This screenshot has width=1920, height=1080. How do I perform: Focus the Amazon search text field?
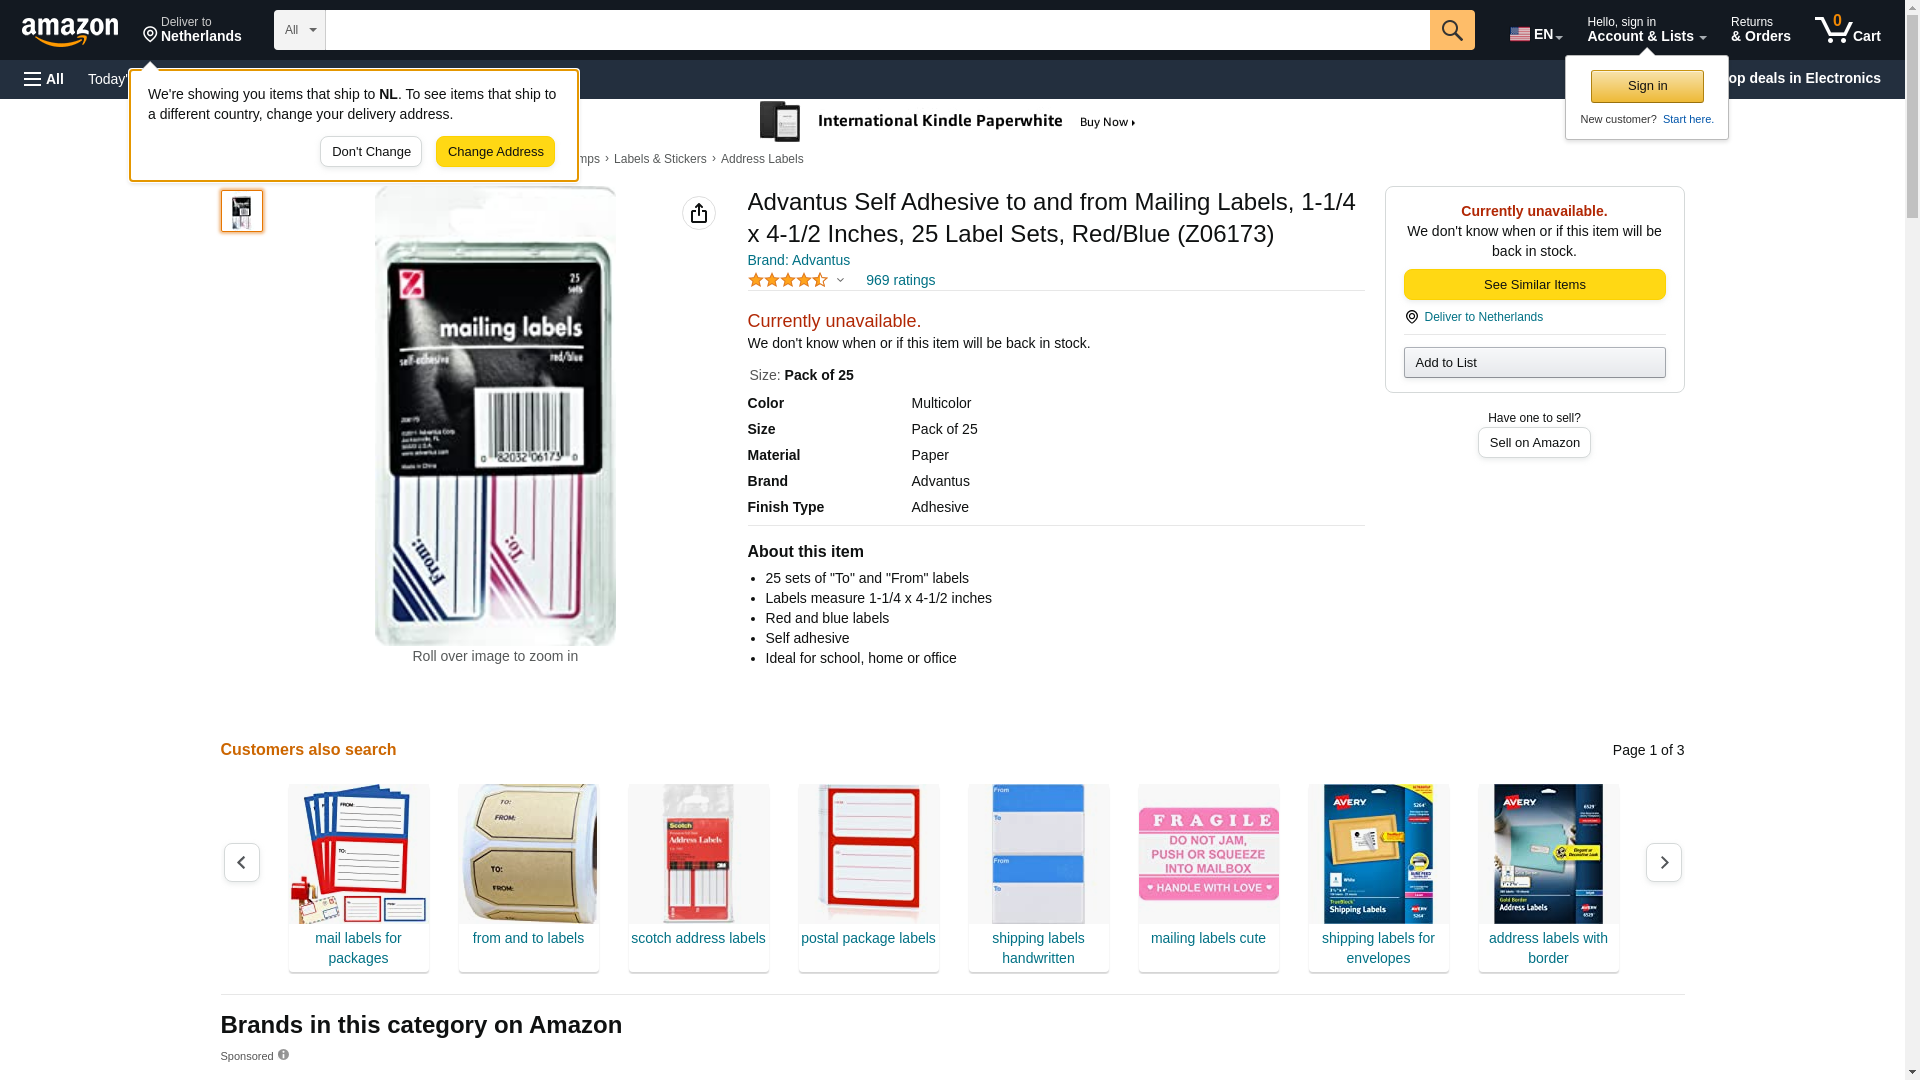[x=877, y=30]
